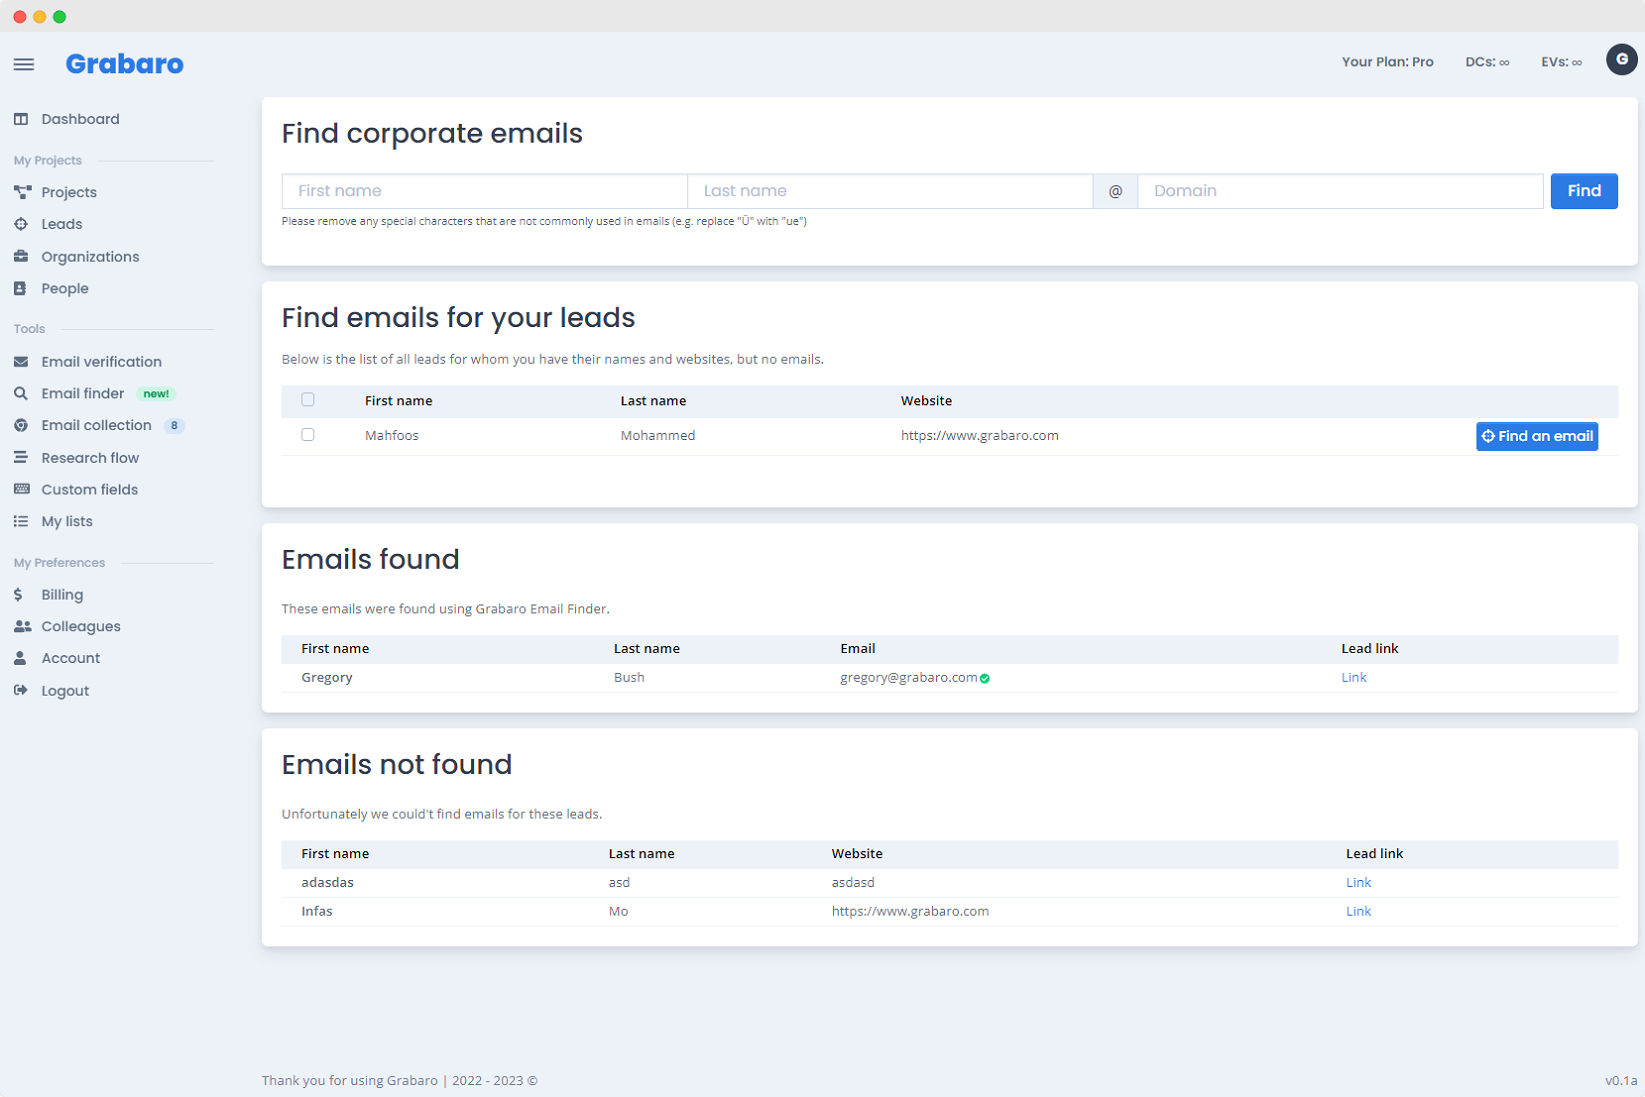
Task: Click the Projects sidebar icon
Action: [x=22, y=192]
